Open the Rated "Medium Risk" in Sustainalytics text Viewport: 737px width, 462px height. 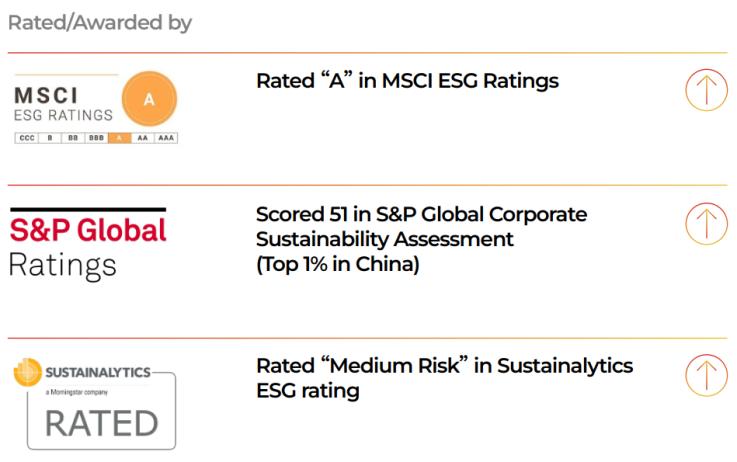[x=444, y=378]
